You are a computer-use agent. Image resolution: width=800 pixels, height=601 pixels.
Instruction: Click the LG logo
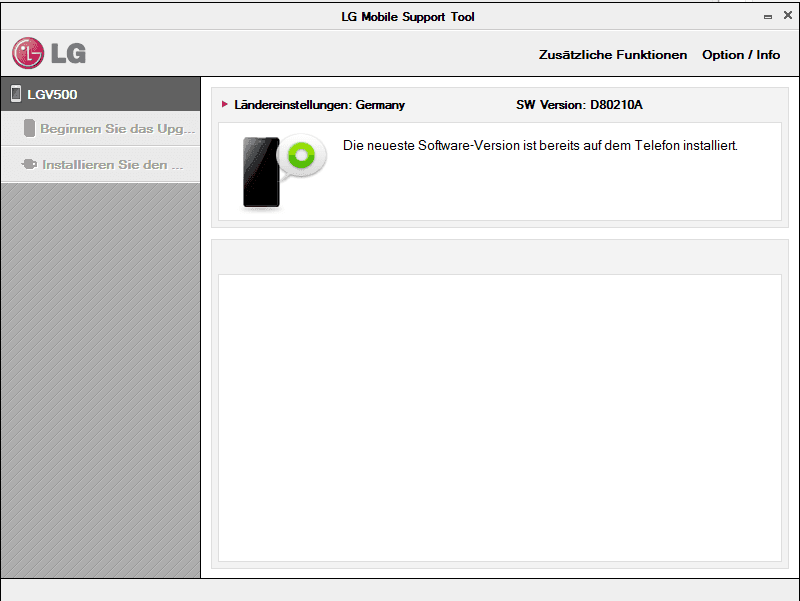click(x=49, y=53)
